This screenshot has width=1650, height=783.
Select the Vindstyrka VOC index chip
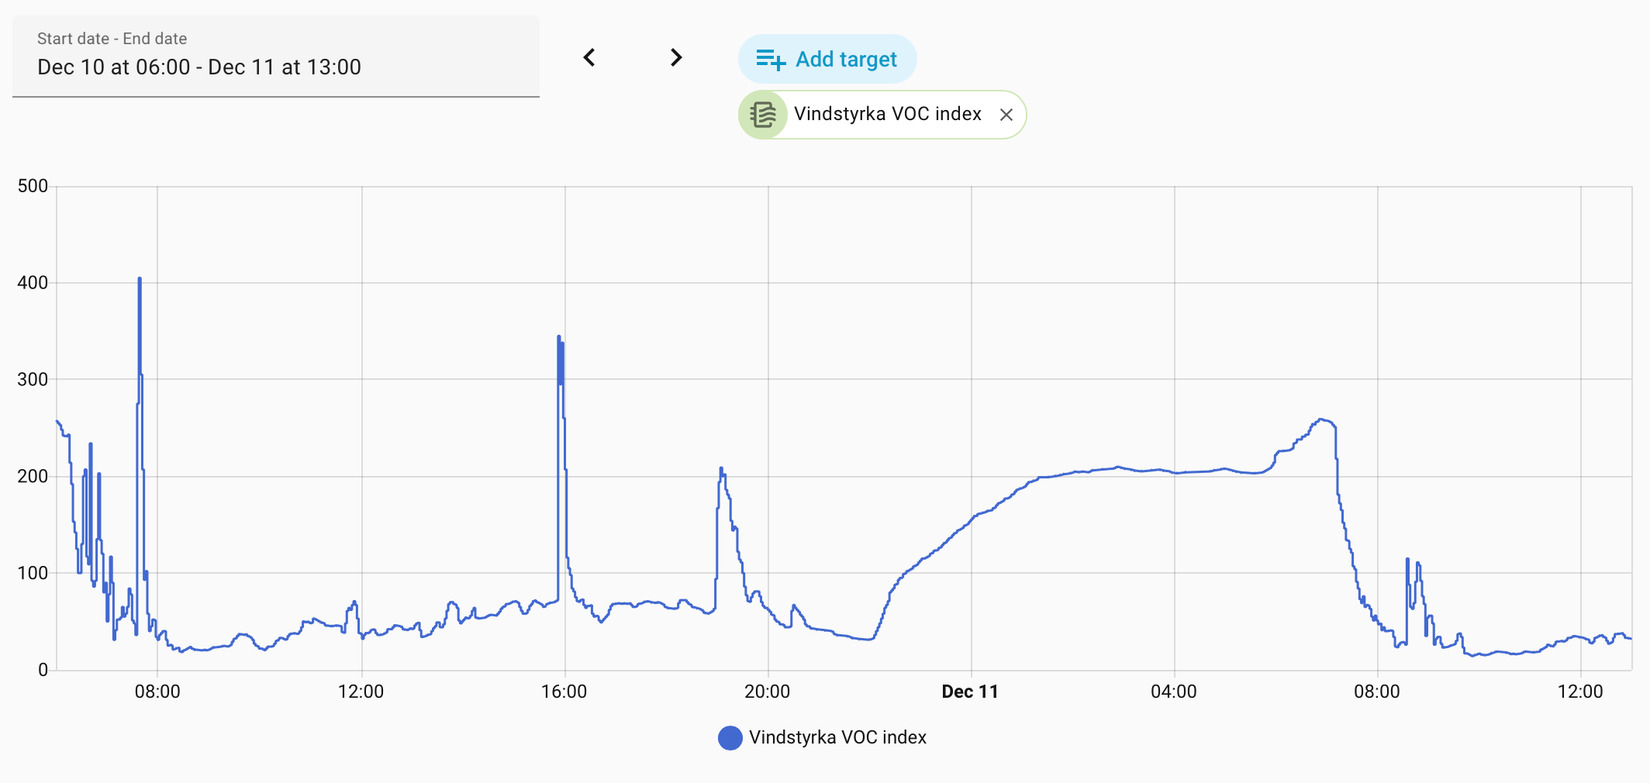tap(886, 114)
